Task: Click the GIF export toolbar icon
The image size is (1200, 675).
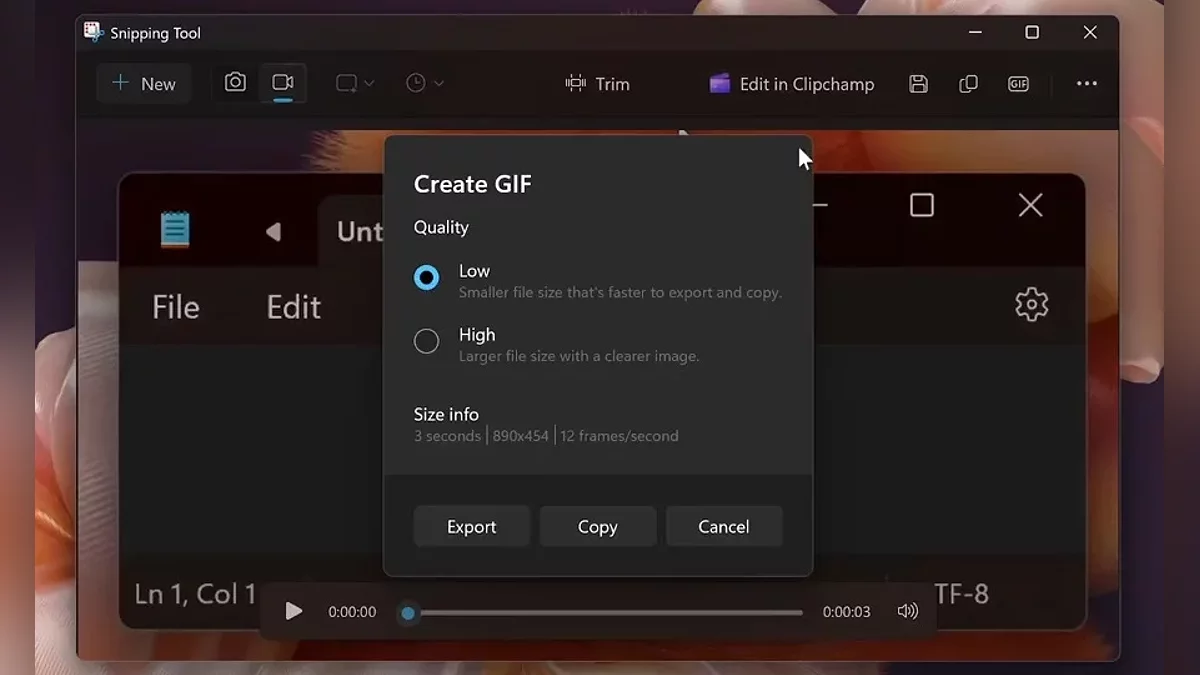Action: 1018,84
